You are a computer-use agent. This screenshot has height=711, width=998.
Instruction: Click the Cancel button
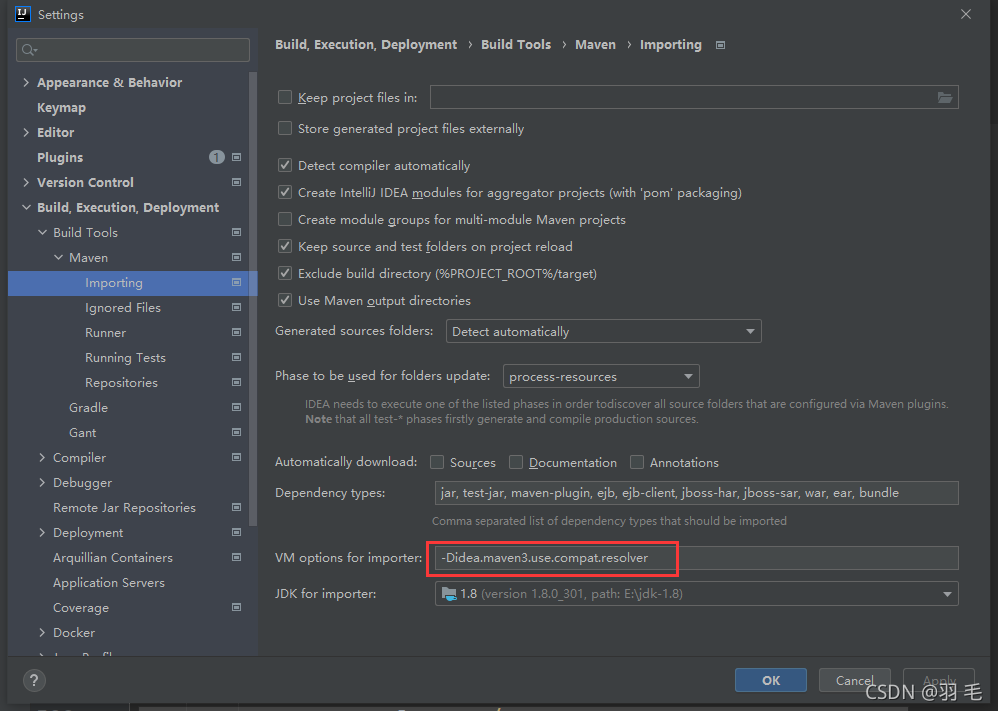coord(854,680)
